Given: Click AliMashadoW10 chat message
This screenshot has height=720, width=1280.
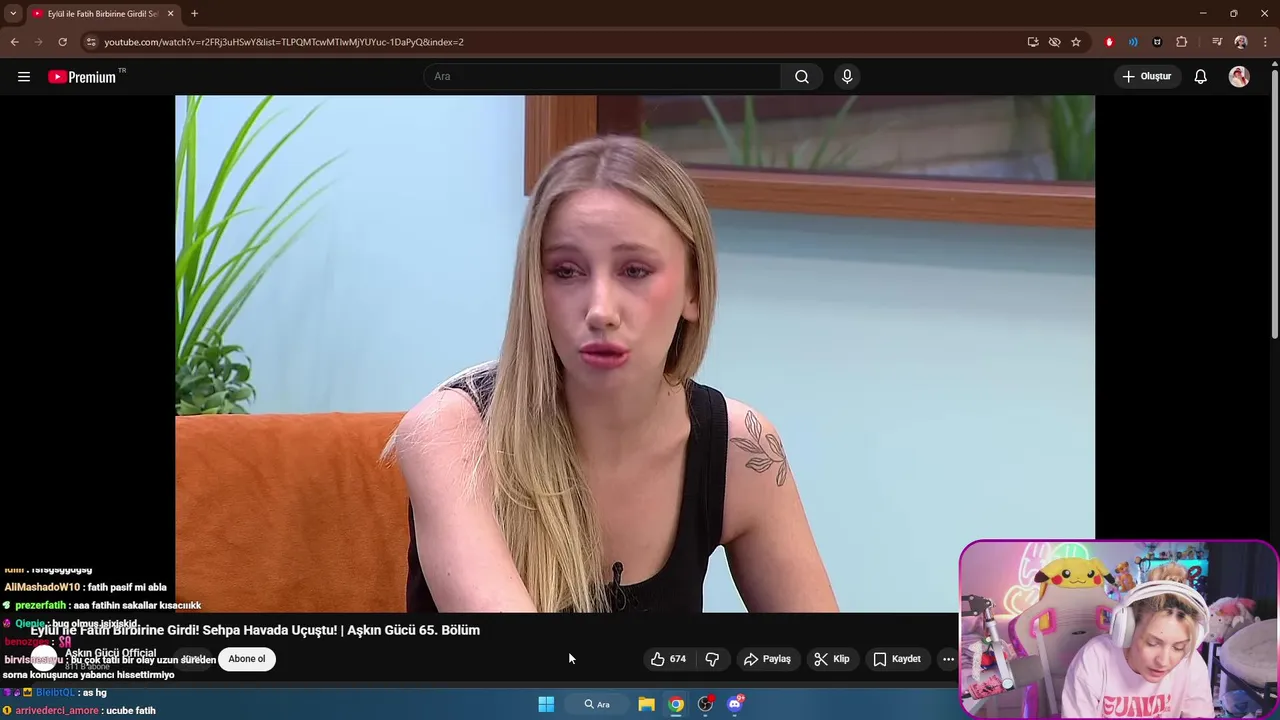Looking at the screenshot, I should [x=85, y=587].
